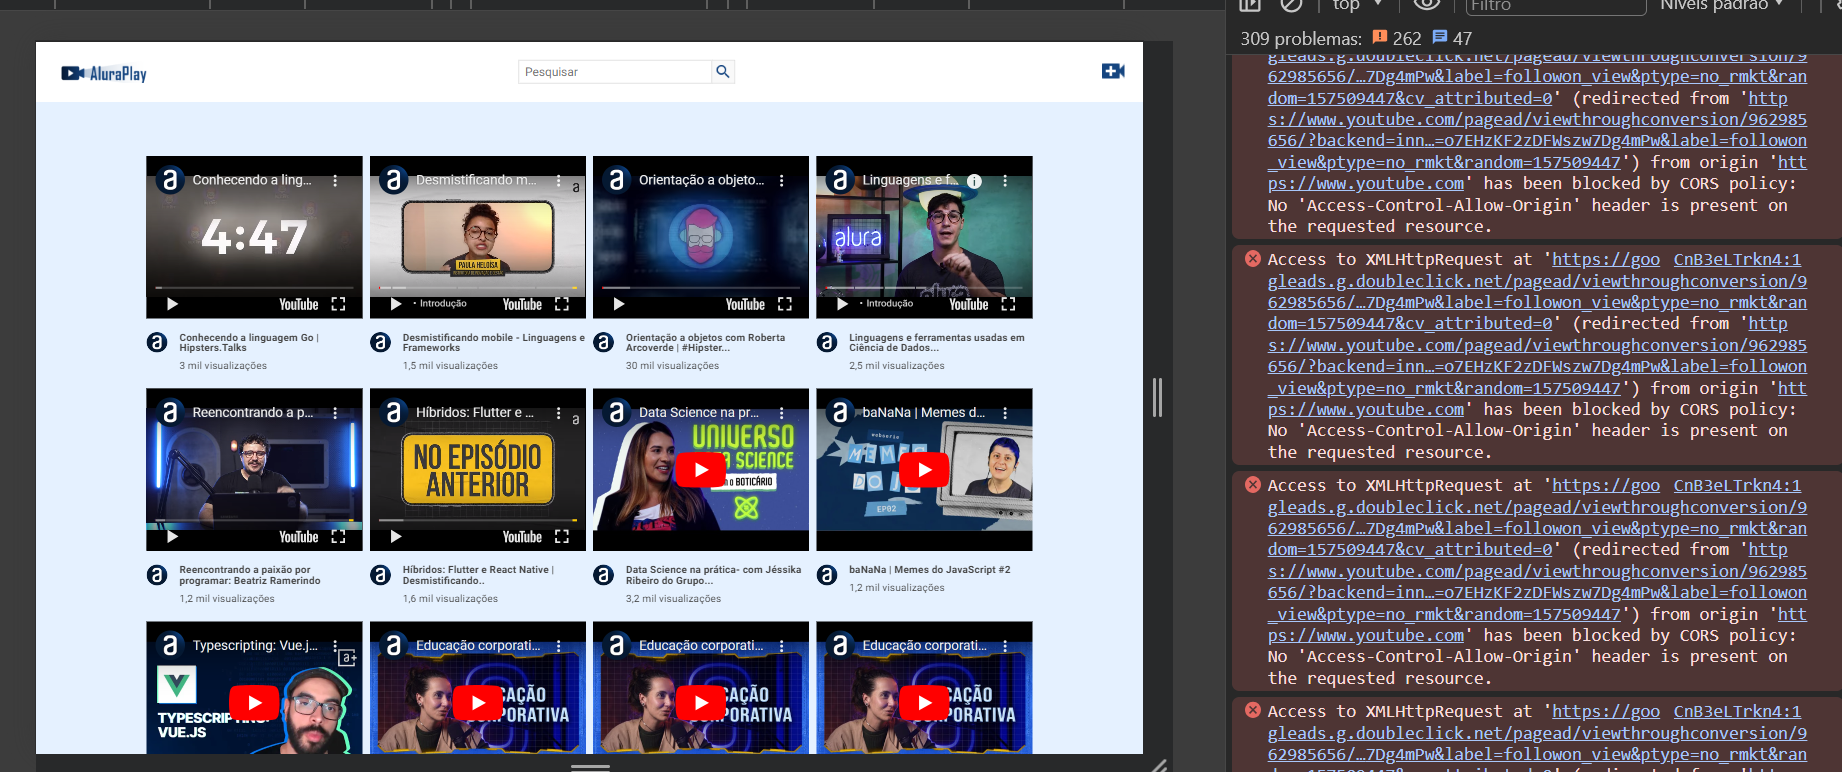The width and height of the screenshot is (1842, 772).
Task: Click 'Introdução' chapter label on Linguagens player
Action: click(890, 304)
